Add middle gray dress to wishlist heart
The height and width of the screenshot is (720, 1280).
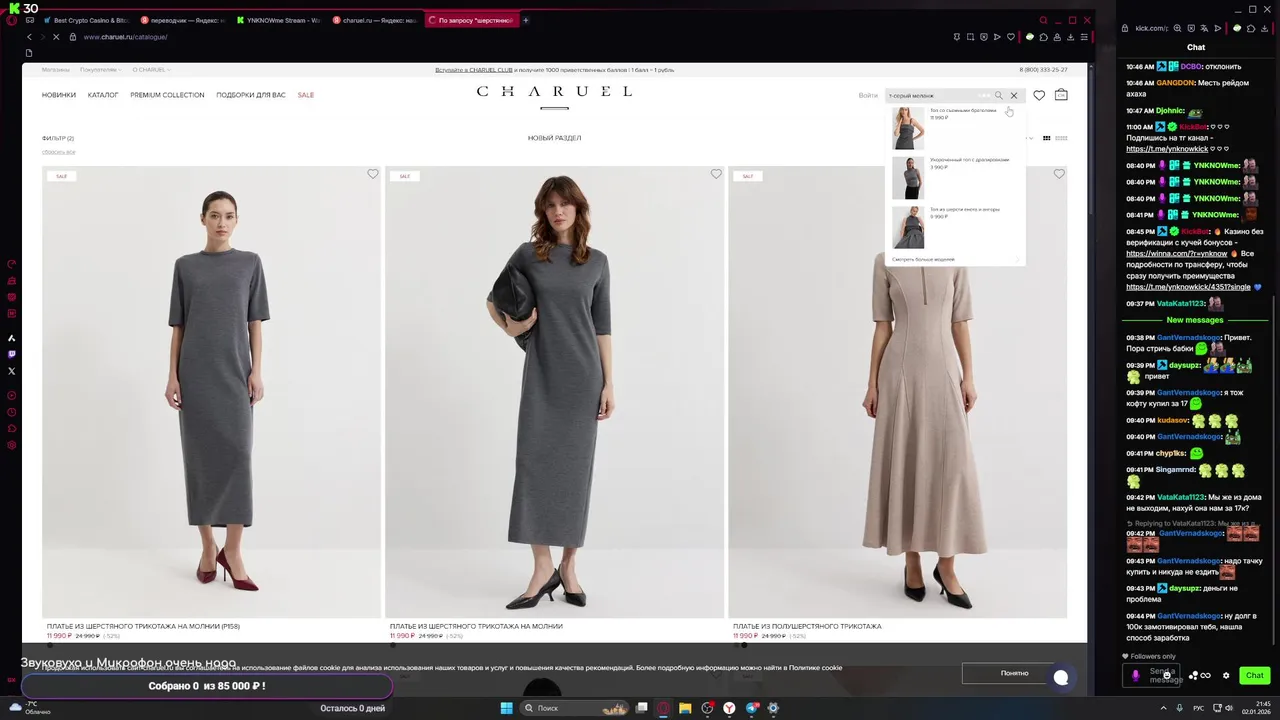(716, 174)
